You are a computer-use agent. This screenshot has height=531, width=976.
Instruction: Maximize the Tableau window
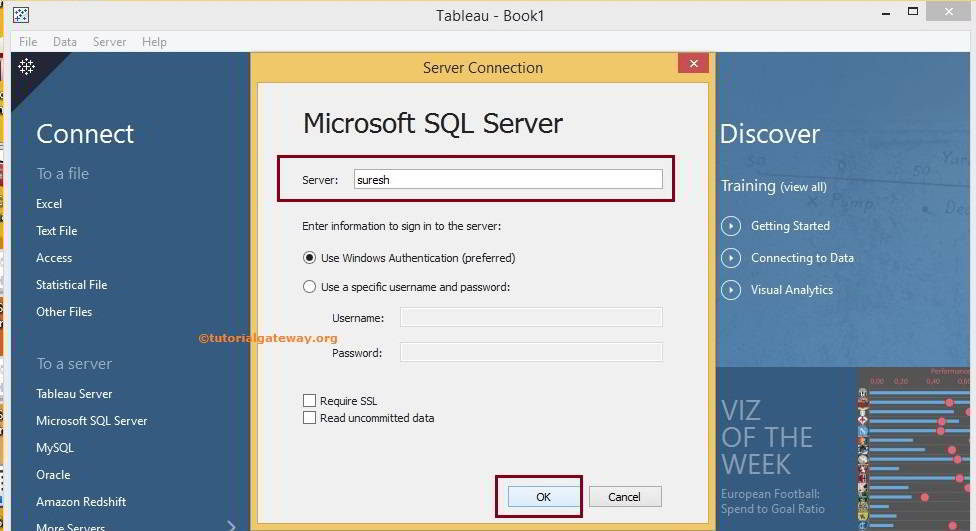coord(913,11)
